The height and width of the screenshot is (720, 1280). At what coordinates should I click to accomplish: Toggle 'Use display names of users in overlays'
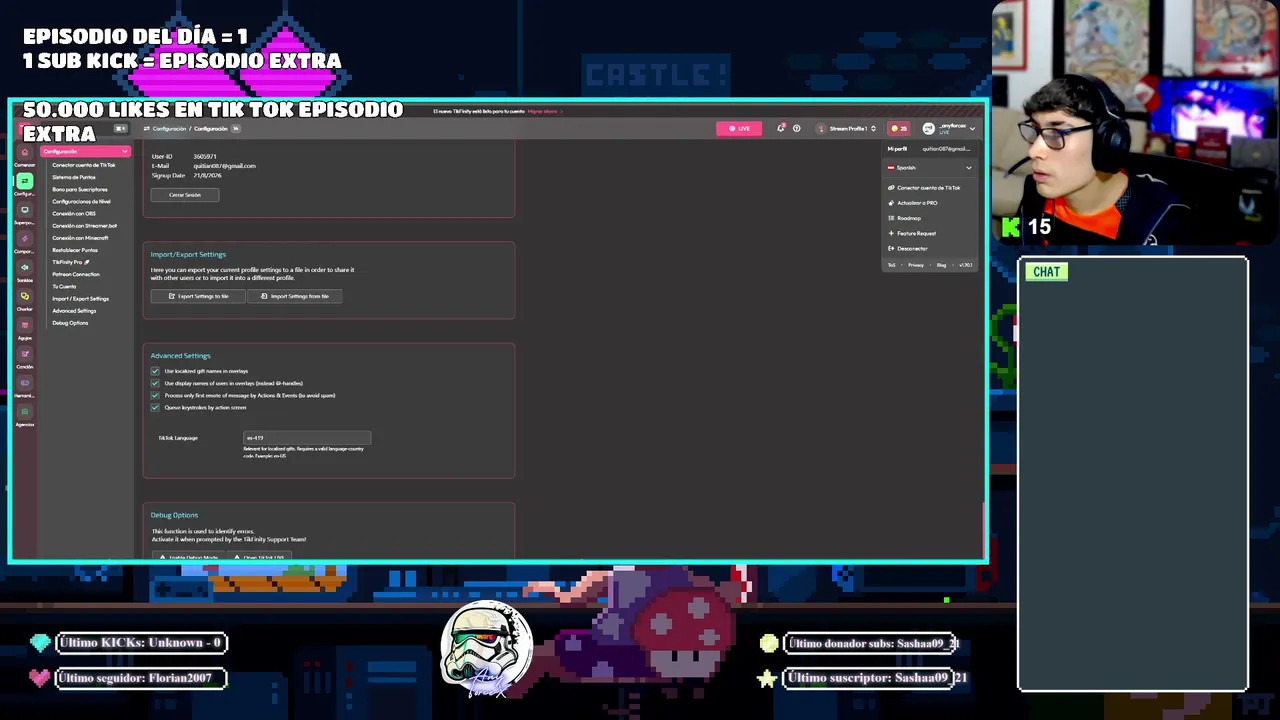point(155,383)
